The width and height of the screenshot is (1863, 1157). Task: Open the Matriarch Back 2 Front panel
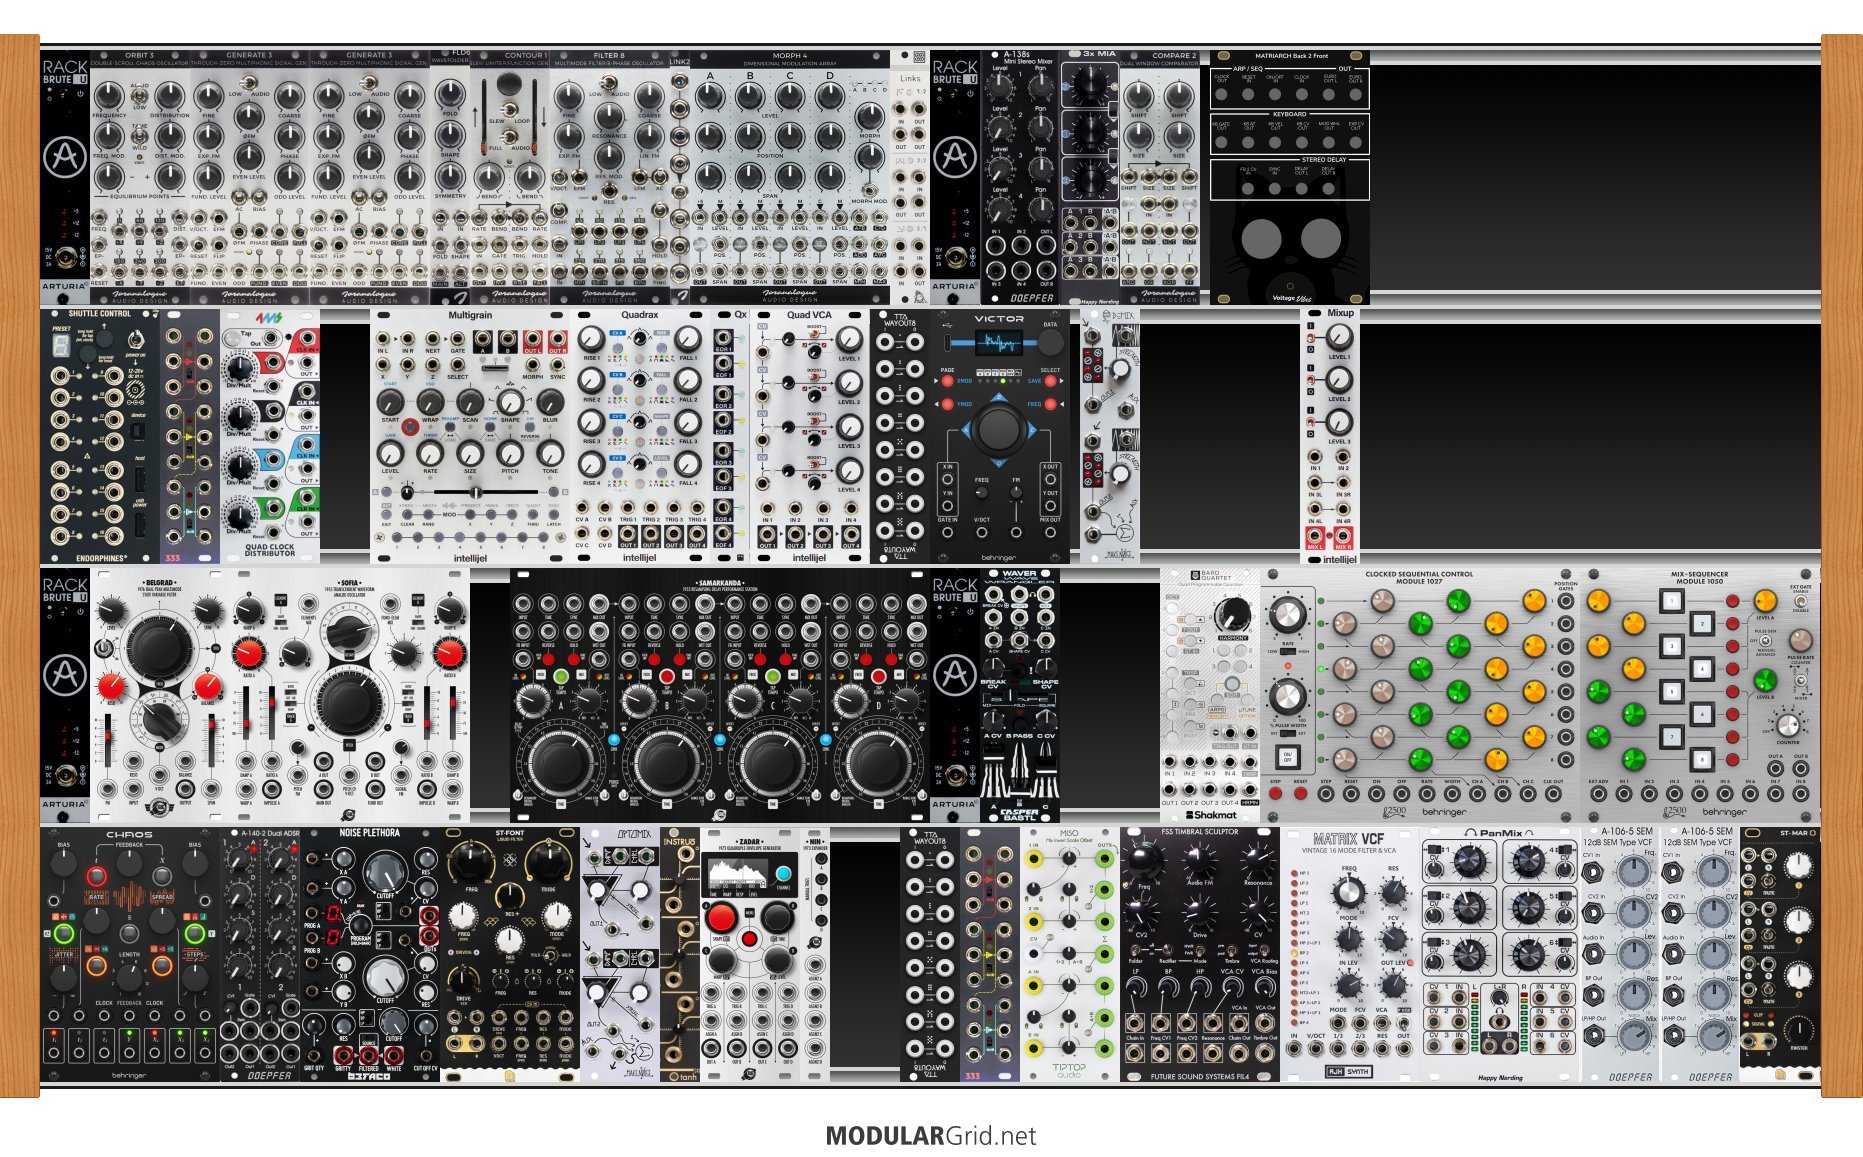(1290, 177)
